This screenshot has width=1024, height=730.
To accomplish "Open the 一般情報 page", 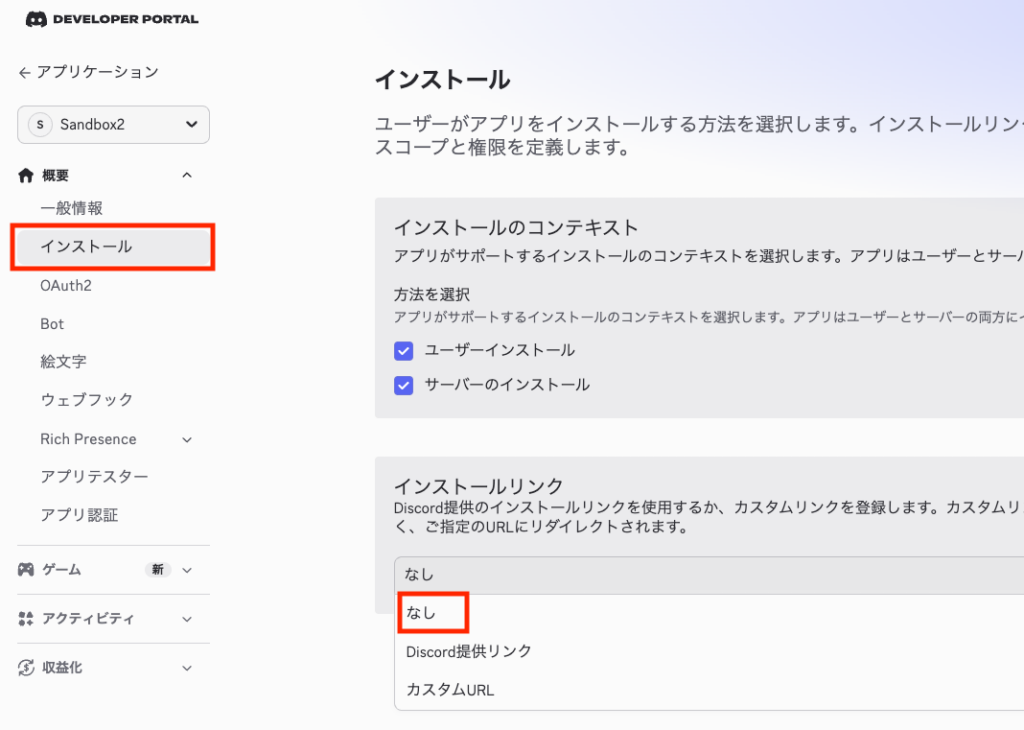I will 72,208.
